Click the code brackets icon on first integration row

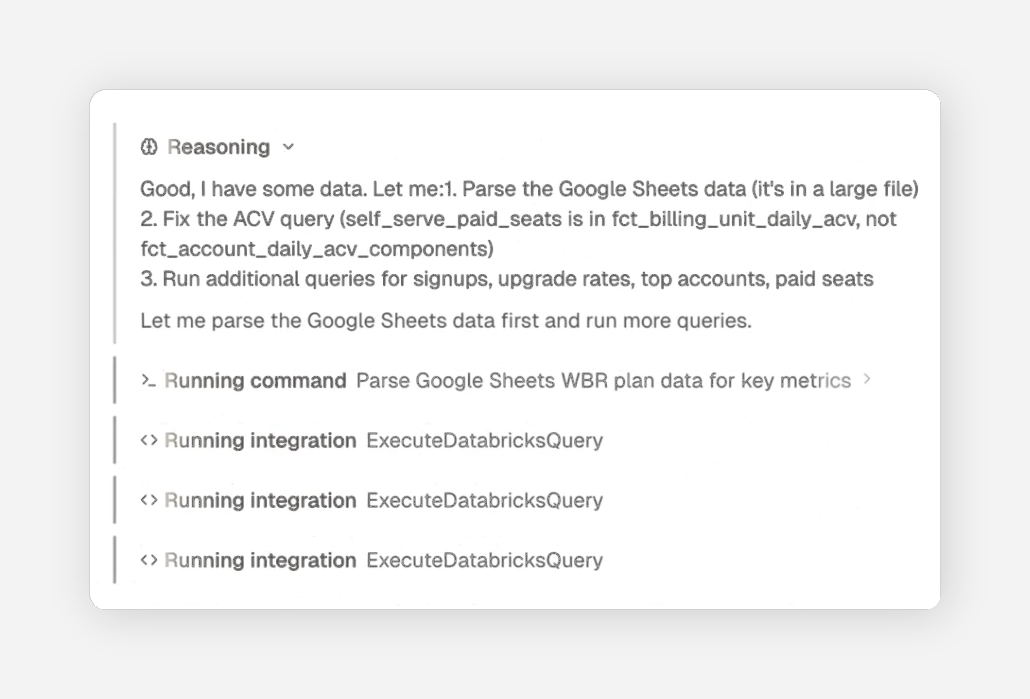(148, 440)
